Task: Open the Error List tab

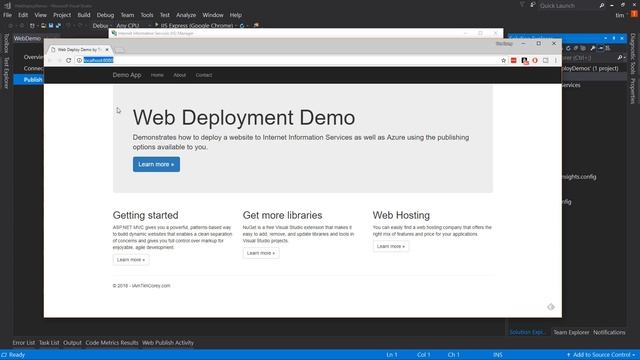Action: 24,343
